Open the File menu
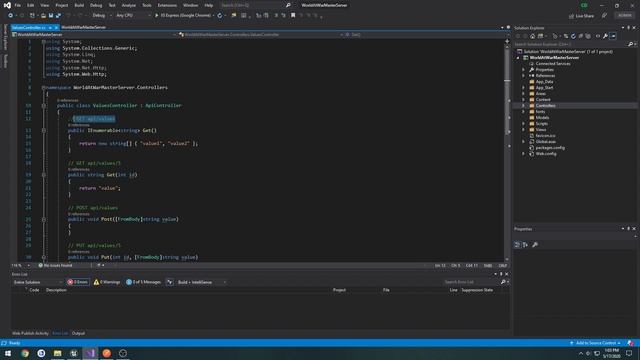 point(18,5)
